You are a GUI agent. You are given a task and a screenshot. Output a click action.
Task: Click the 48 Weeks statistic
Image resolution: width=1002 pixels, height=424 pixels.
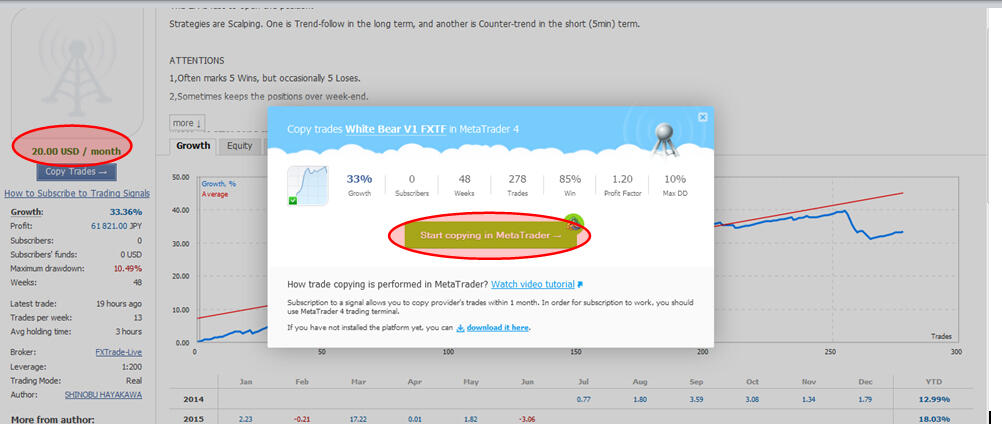tap(464, 185)
